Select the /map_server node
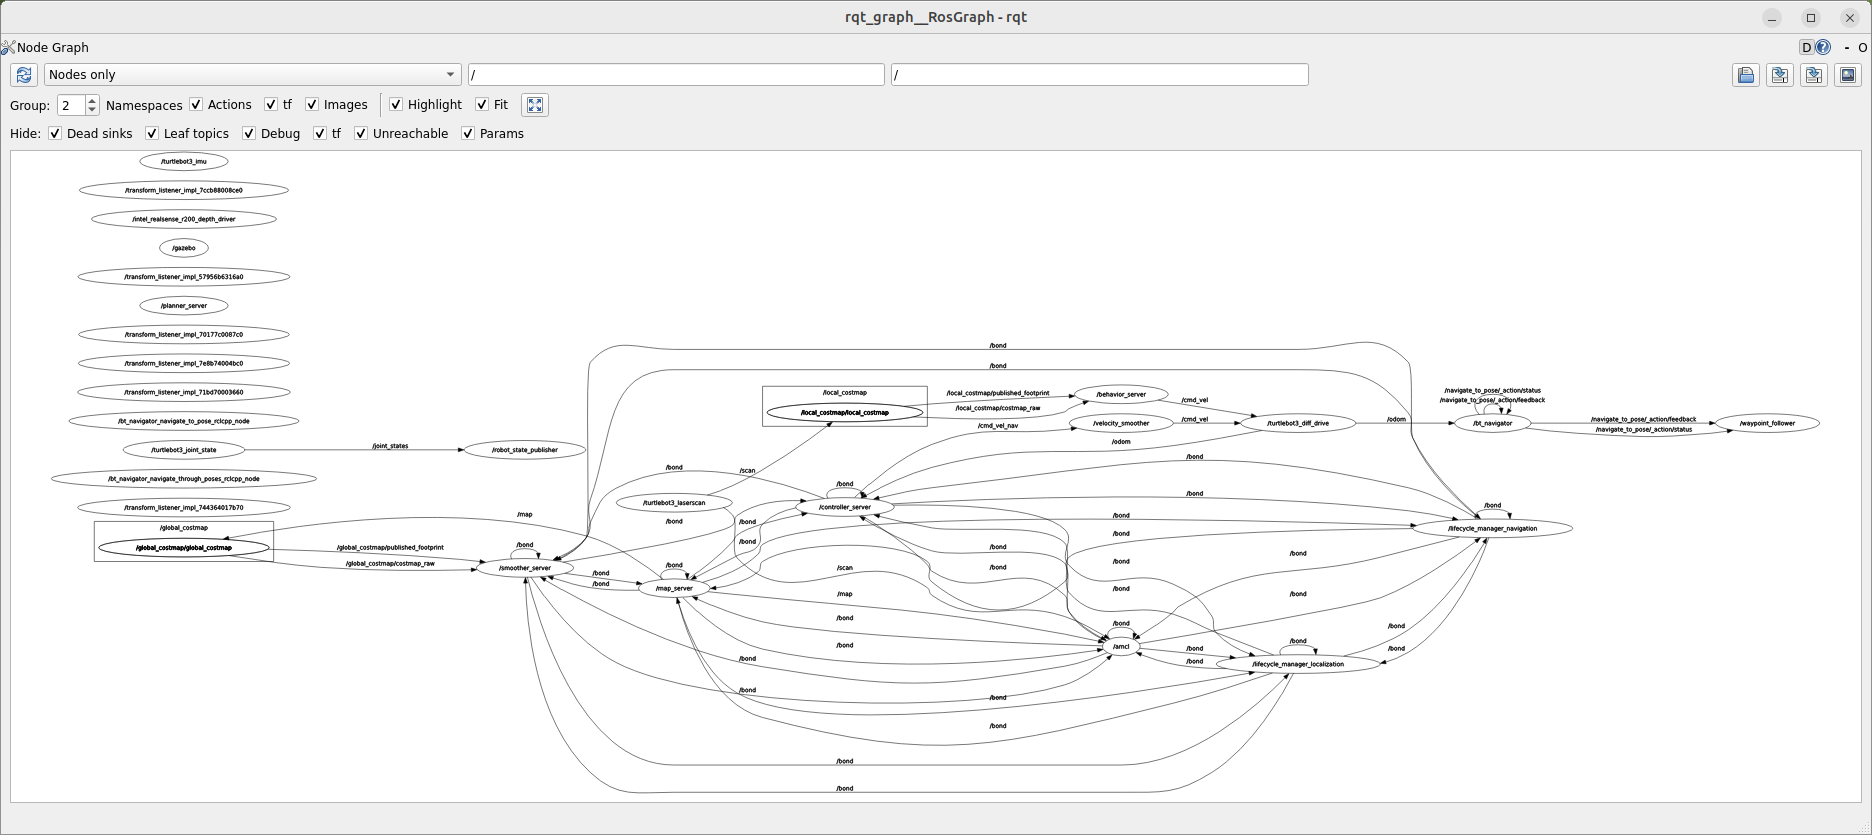The image size is (1872, 835). tap(674, 588)
